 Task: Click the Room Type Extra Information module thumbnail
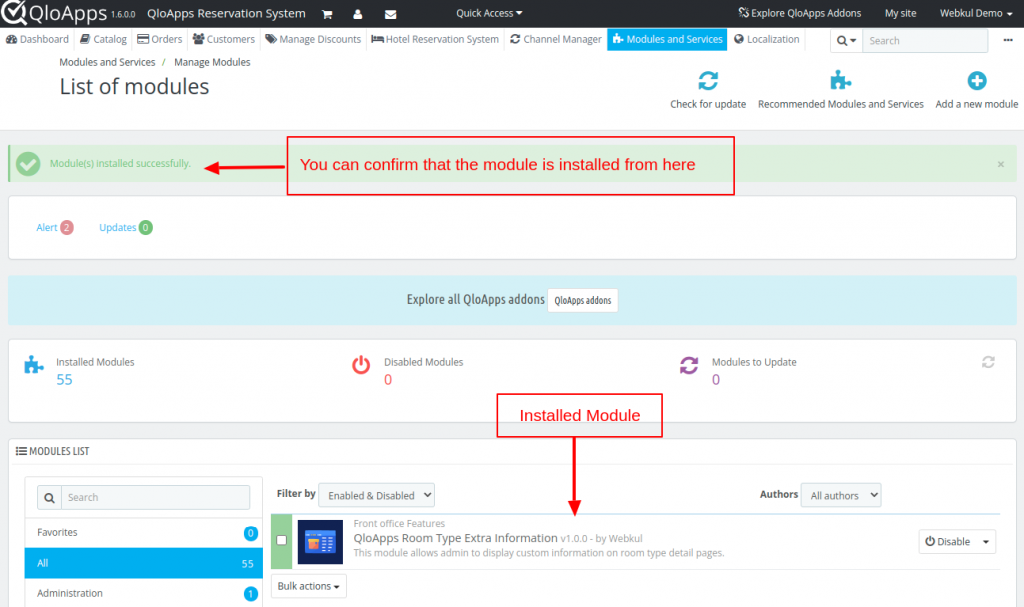click(x=320, y=542)
